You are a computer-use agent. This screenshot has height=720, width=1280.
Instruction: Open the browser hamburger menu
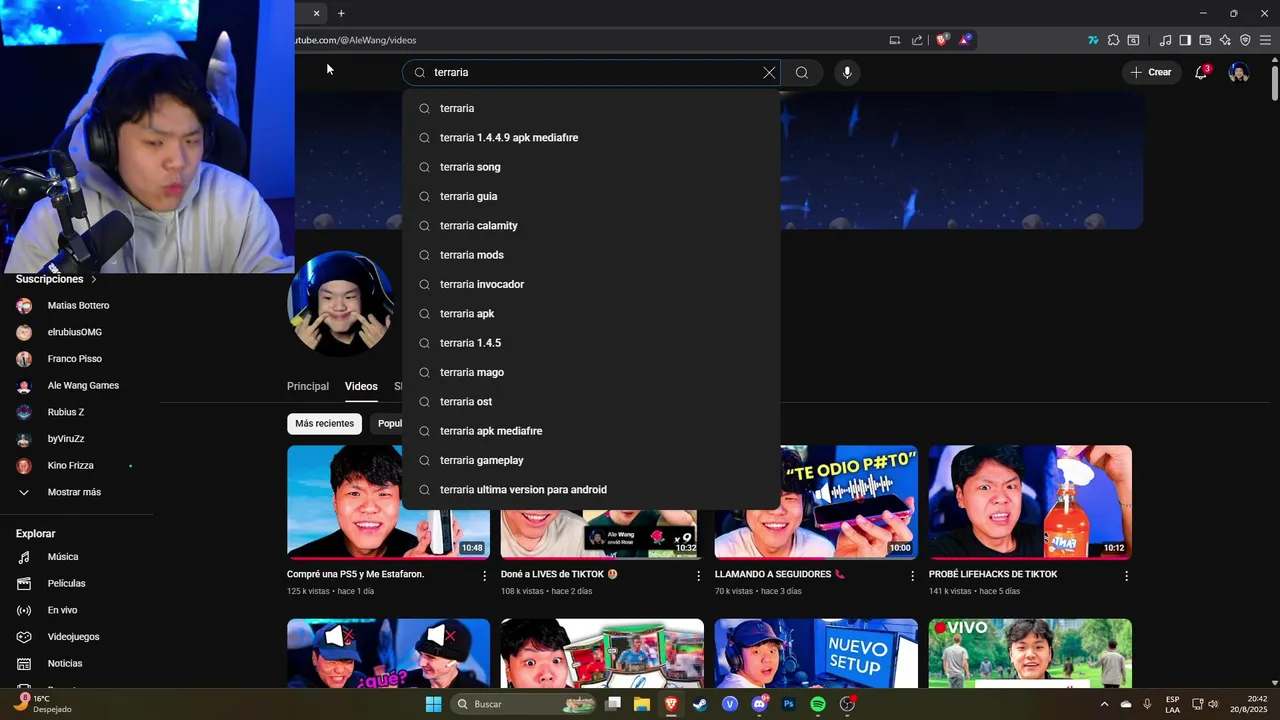coord(1265,40)
